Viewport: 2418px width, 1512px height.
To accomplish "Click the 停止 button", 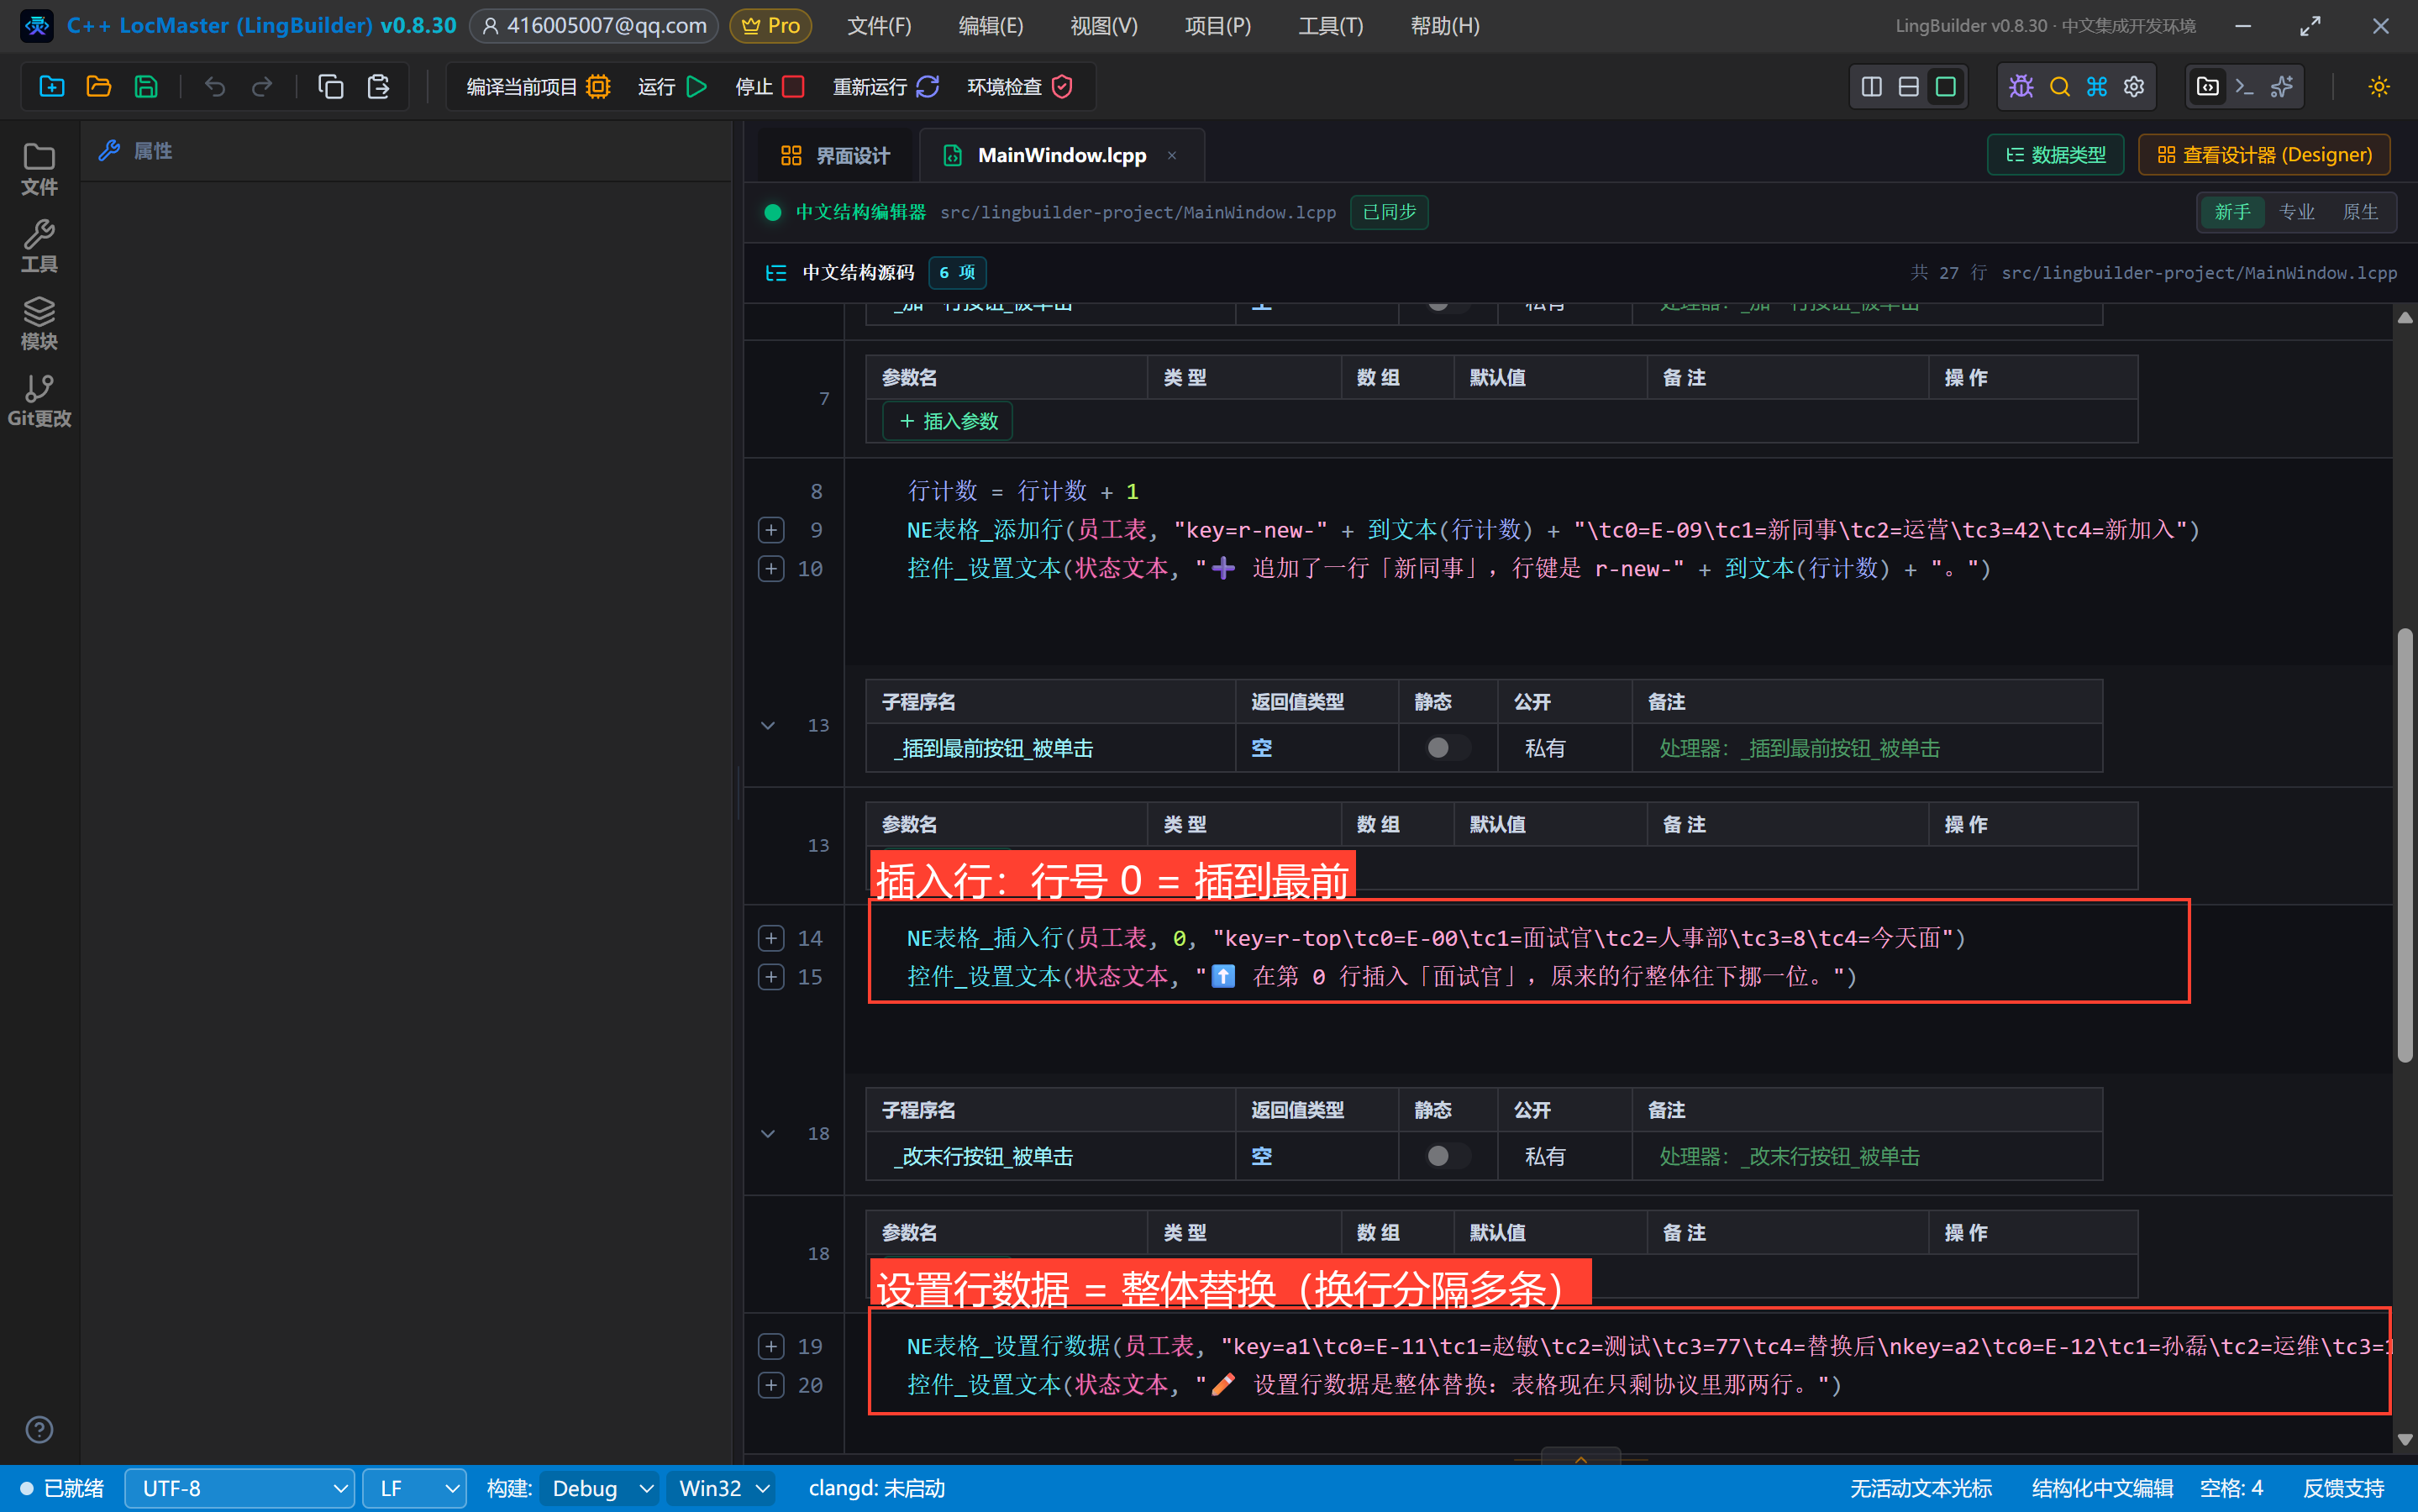I will click(769, 87).
